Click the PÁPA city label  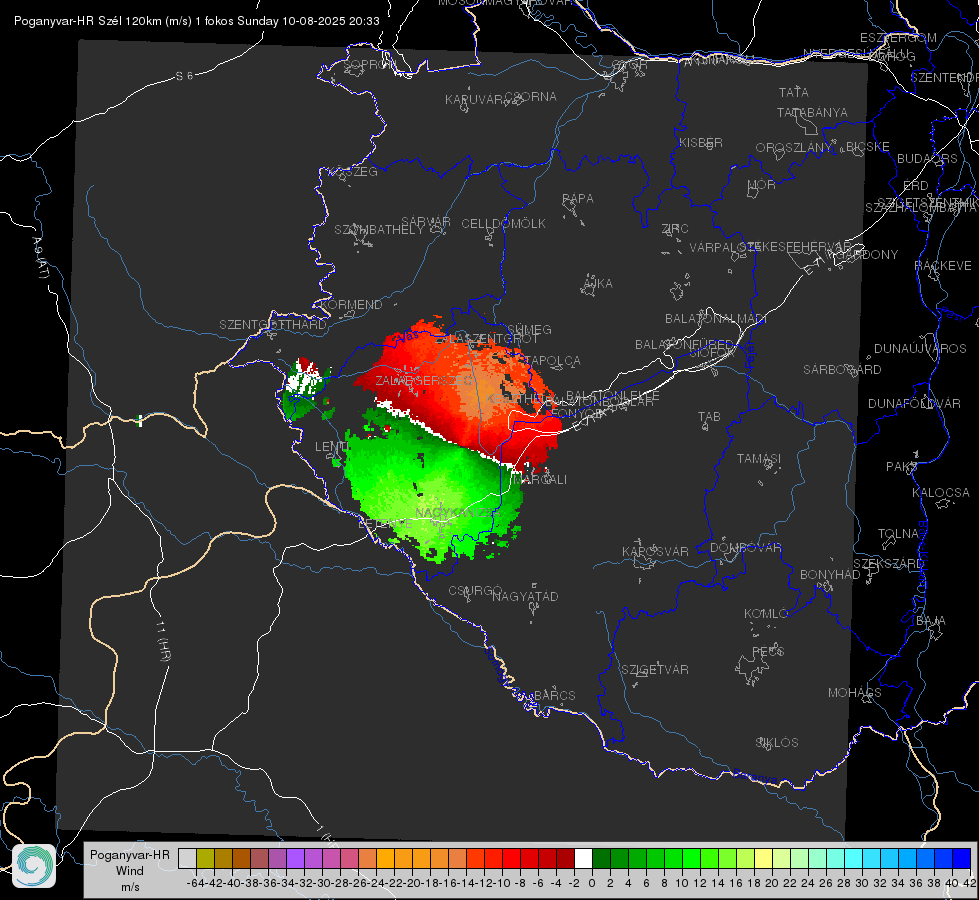coord(578,199)
